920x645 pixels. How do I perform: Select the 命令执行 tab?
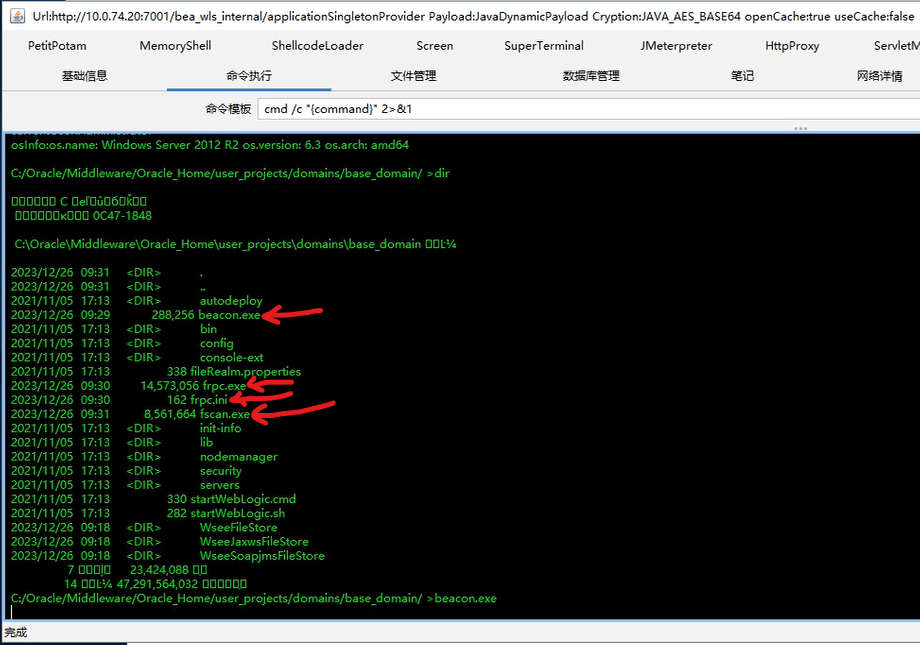(x=249, y=76)
